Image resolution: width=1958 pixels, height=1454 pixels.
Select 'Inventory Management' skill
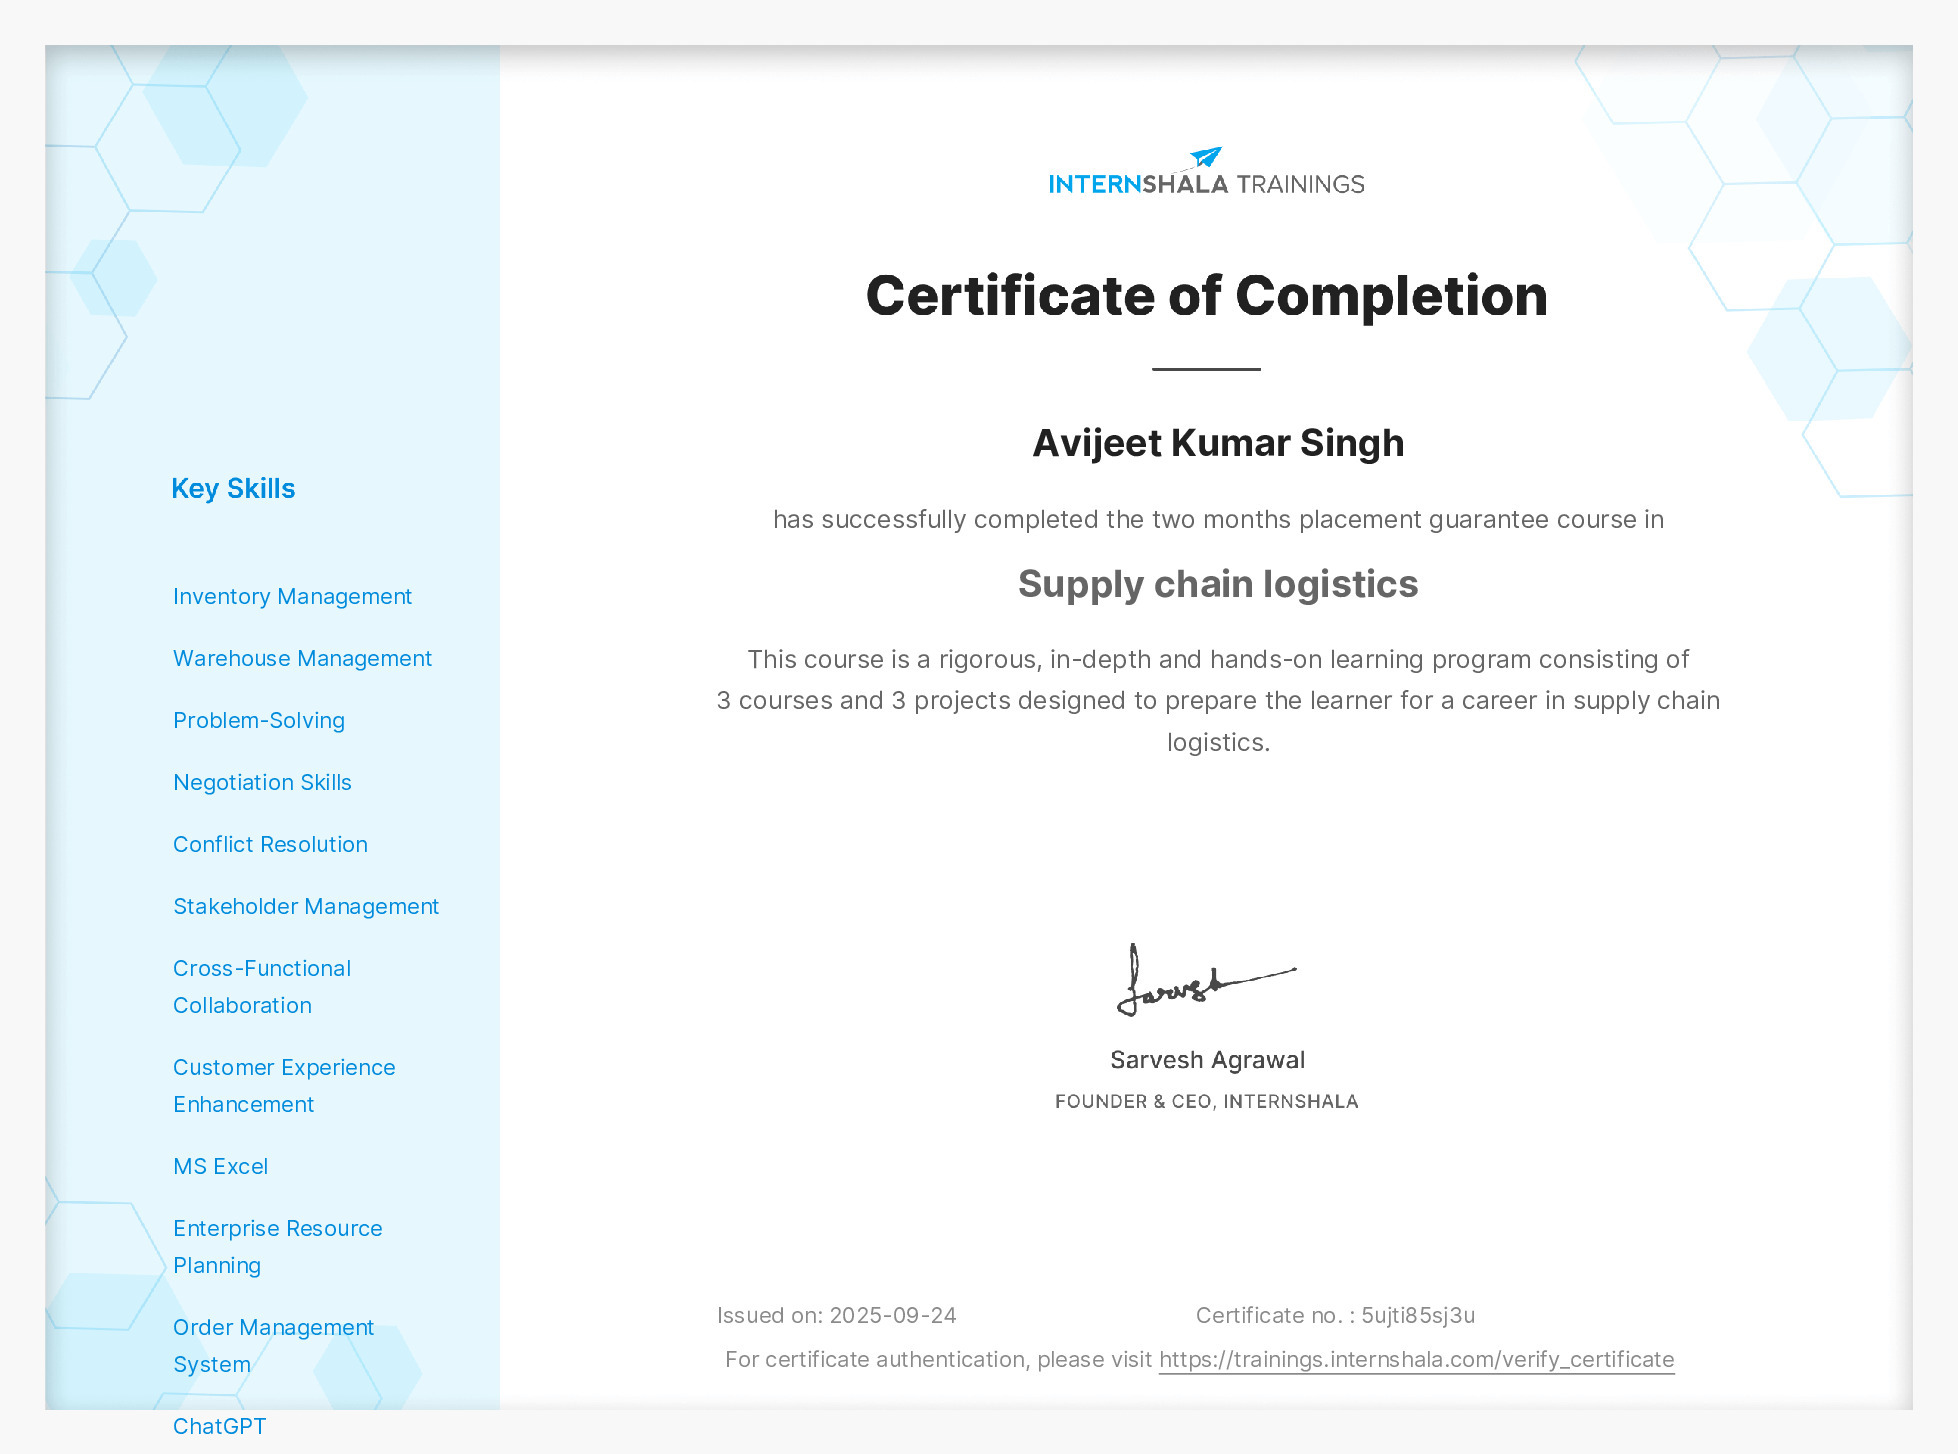coord(292,597)
